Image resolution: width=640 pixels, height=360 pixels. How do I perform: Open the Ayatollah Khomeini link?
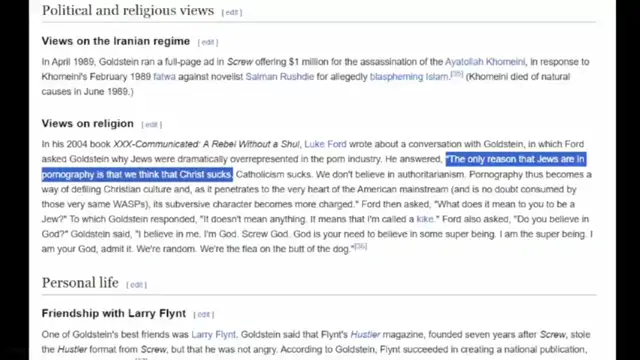tap(485, 62)
